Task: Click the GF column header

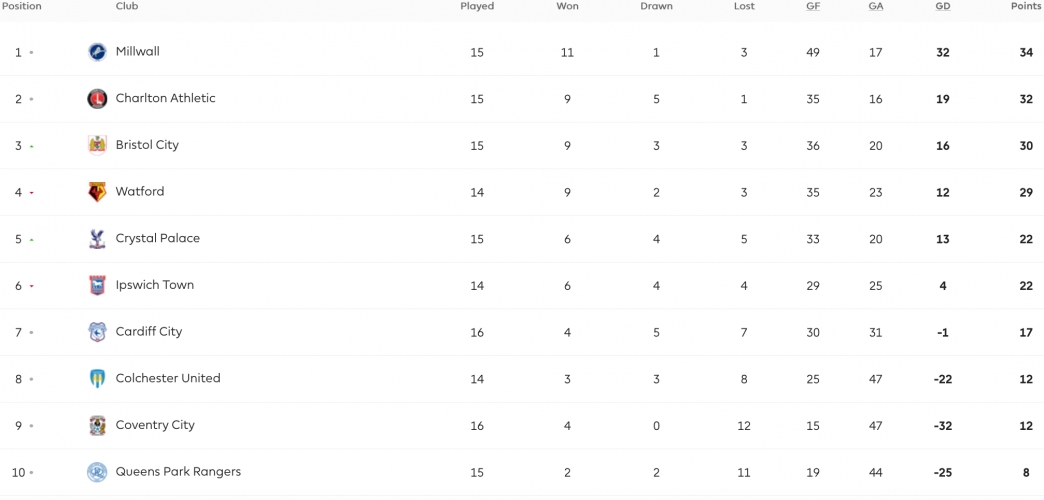Action: pos(813,6)
